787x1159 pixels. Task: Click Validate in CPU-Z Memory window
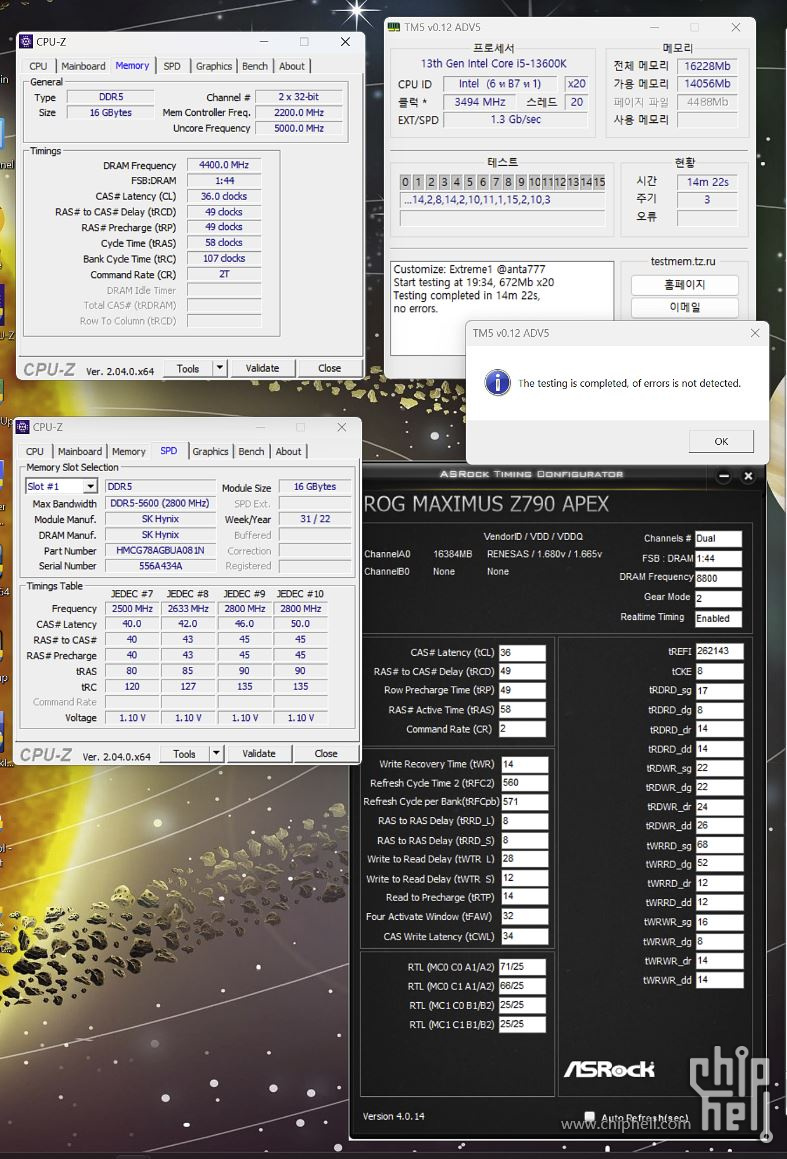click(x=262, y=368)
